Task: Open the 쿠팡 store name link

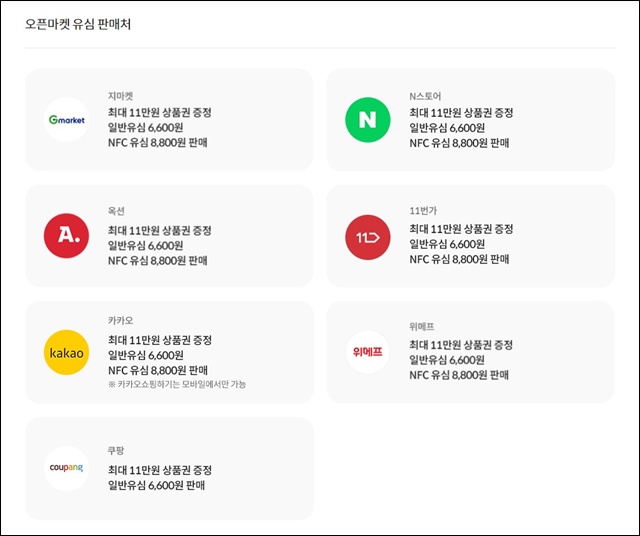Action: 116,451
